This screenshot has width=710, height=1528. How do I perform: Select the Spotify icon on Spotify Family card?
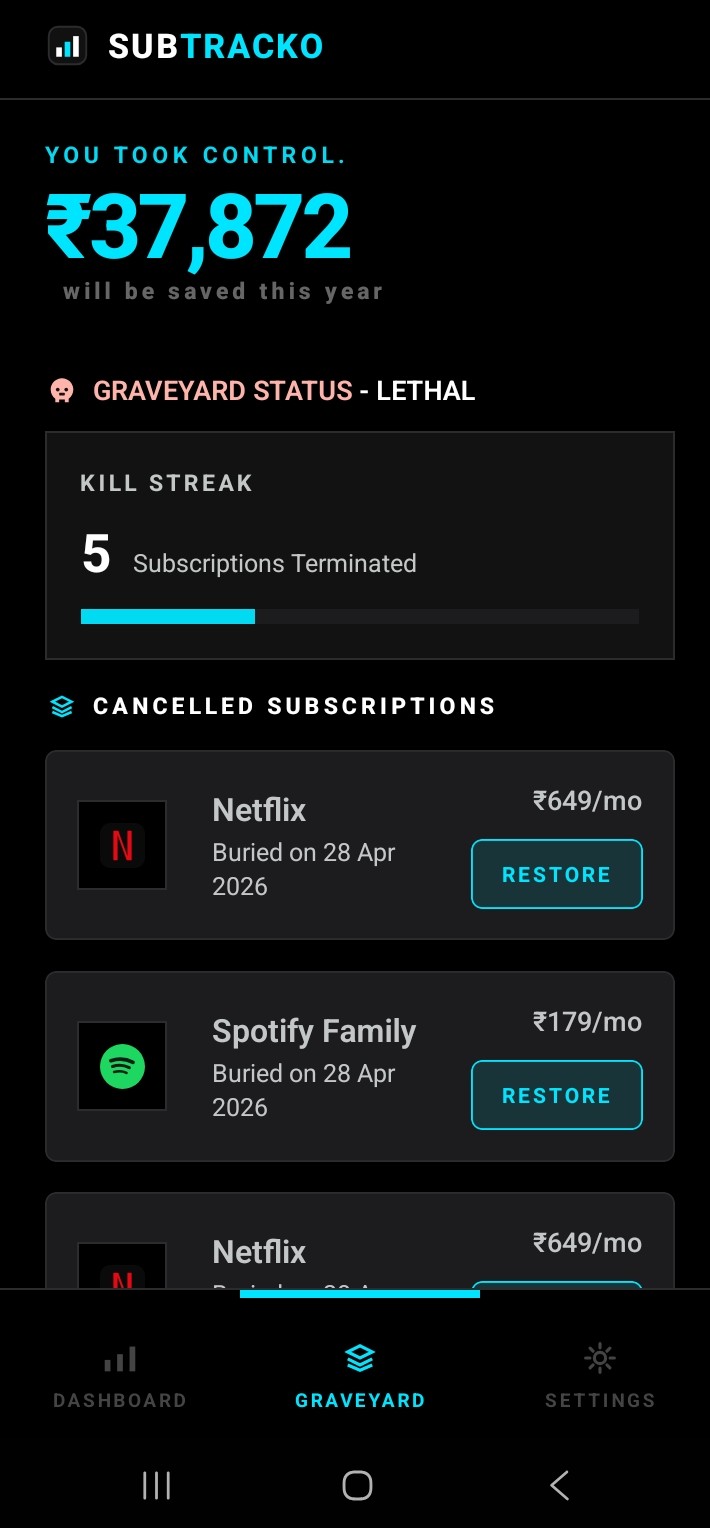[121, 1066]
